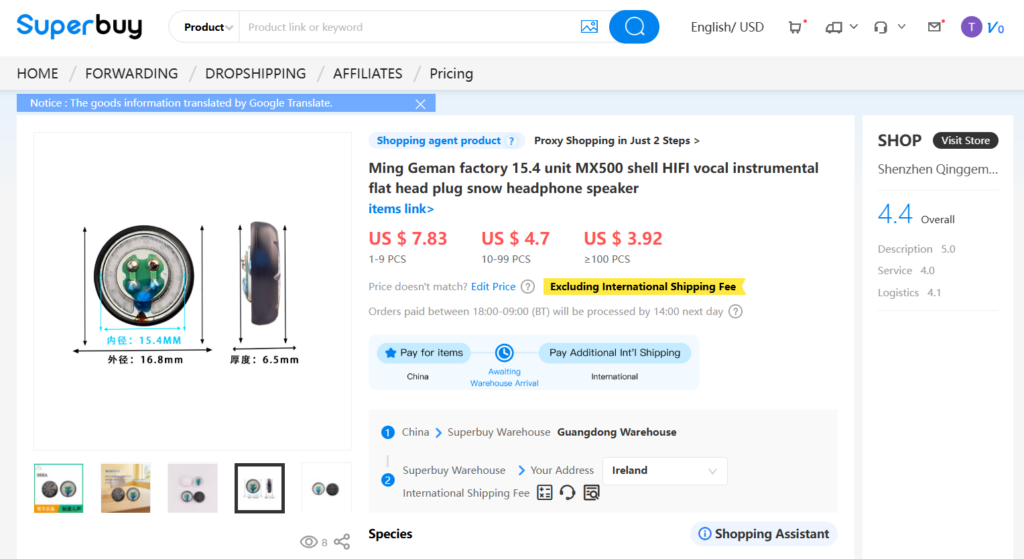Select the first product thumbnail with green border
This screenshot has height=559, width=1024.
coord(59,488)
